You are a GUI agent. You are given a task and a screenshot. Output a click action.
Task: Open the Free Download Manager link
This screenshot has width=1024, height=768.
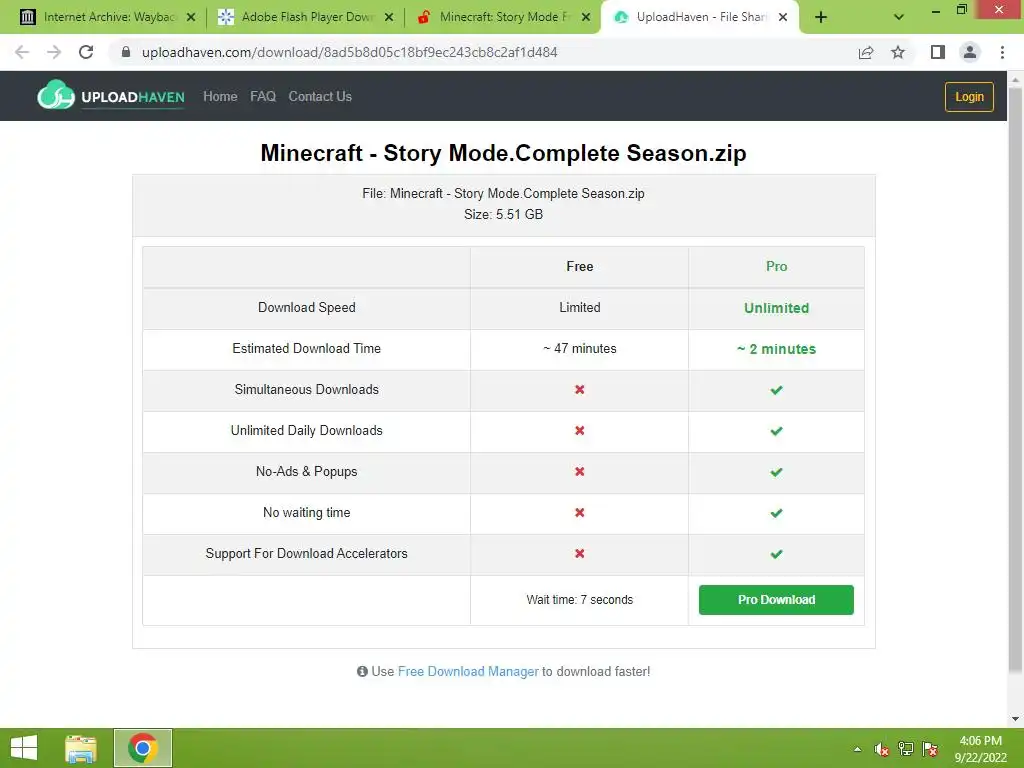(468, 671)
